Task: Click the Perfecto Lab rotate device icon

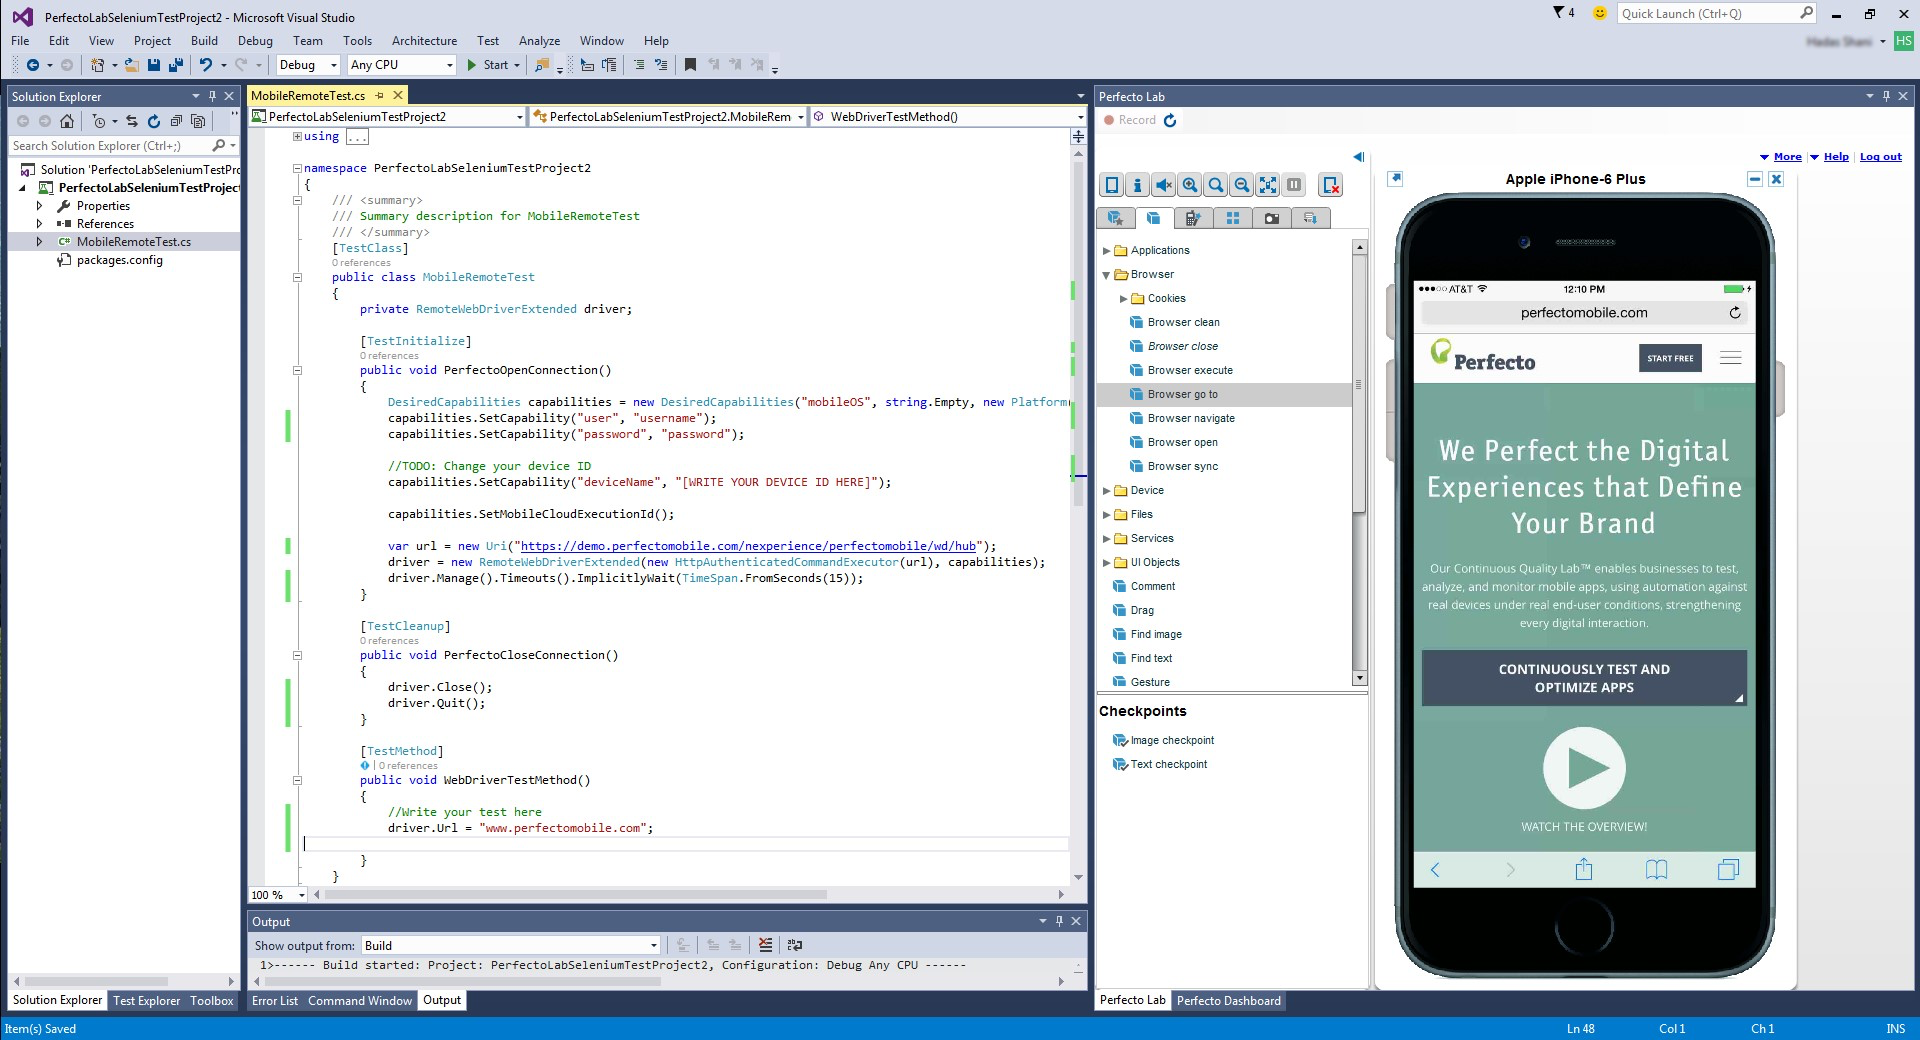Action: (x=1111, y=185)
